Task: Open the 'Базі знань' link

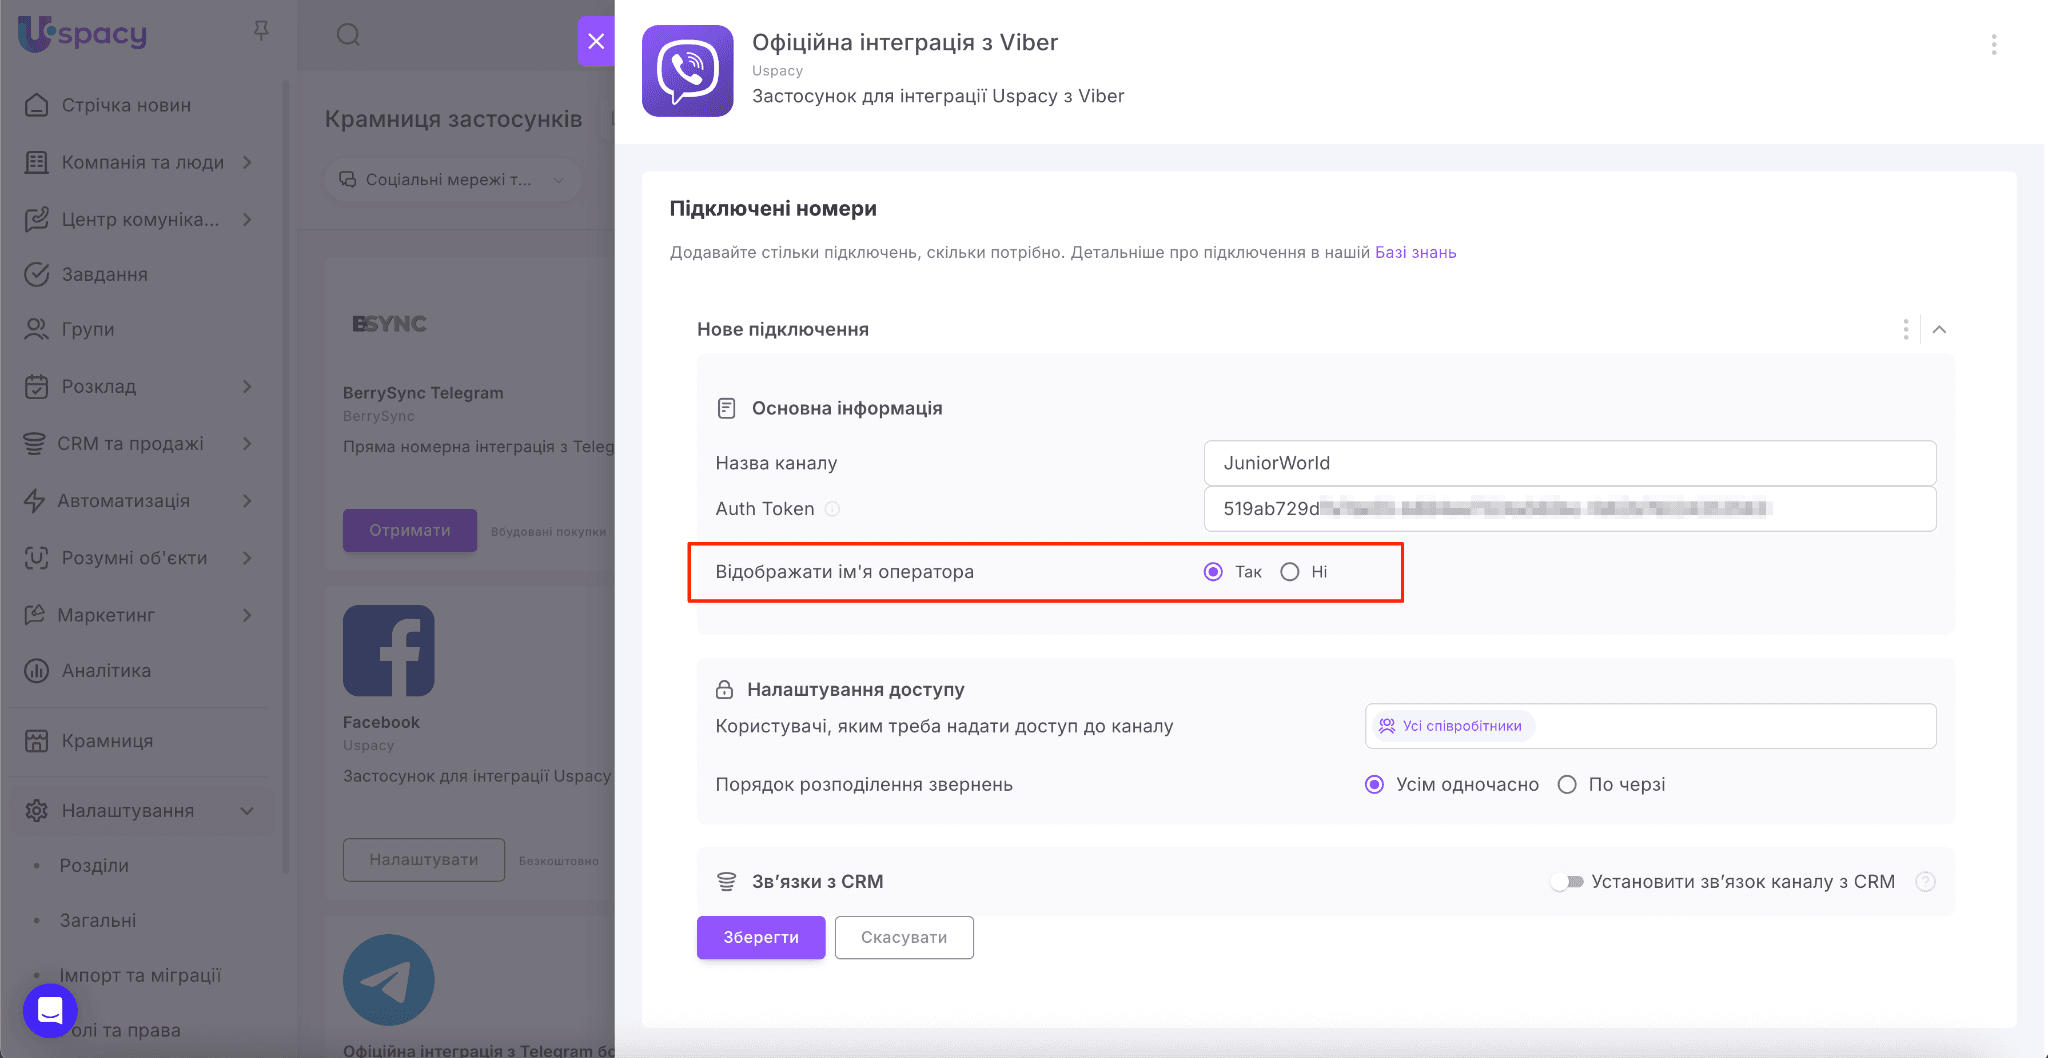Action: click(1415, 253)
